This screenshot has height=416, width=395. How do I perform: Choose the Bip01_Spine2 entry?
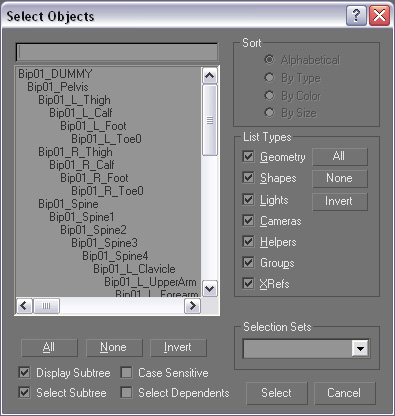[x=93, y=230]
